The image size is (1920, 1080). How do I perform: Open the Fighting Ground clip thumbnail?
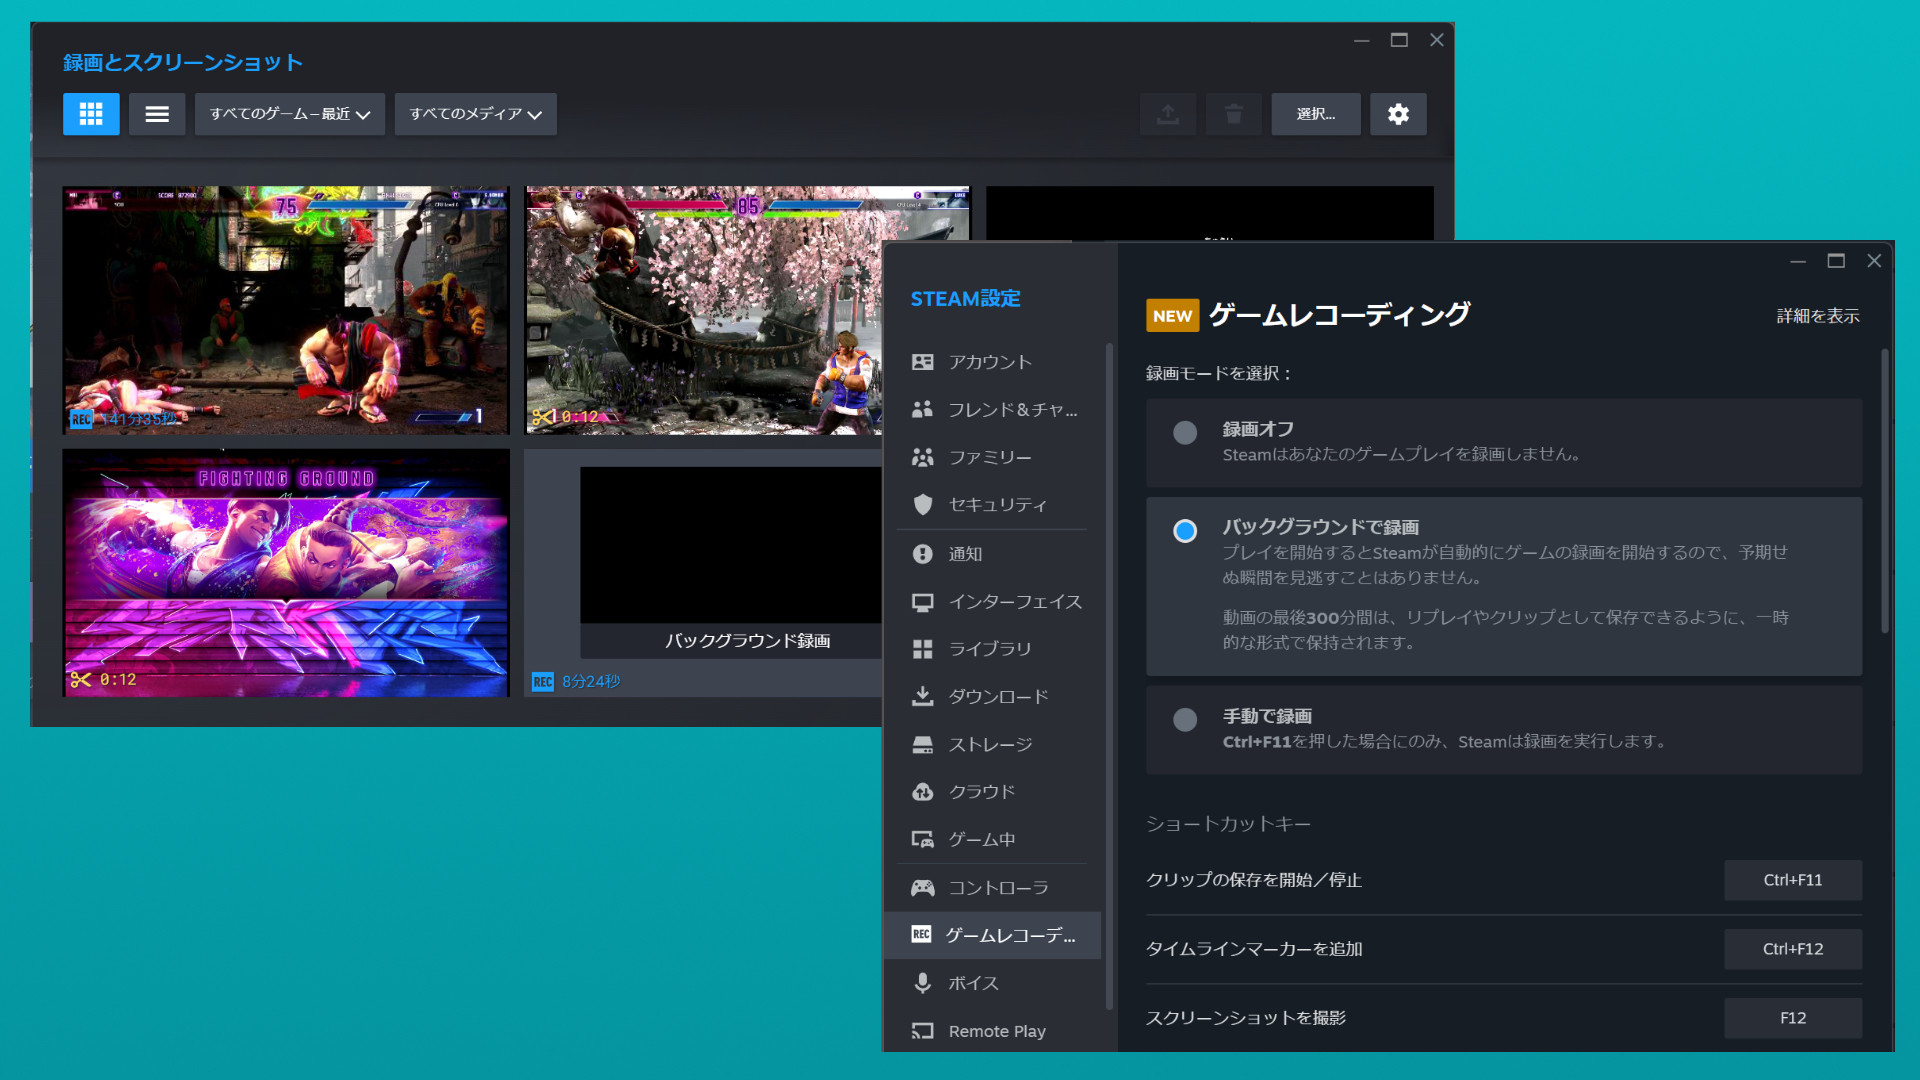286,573
